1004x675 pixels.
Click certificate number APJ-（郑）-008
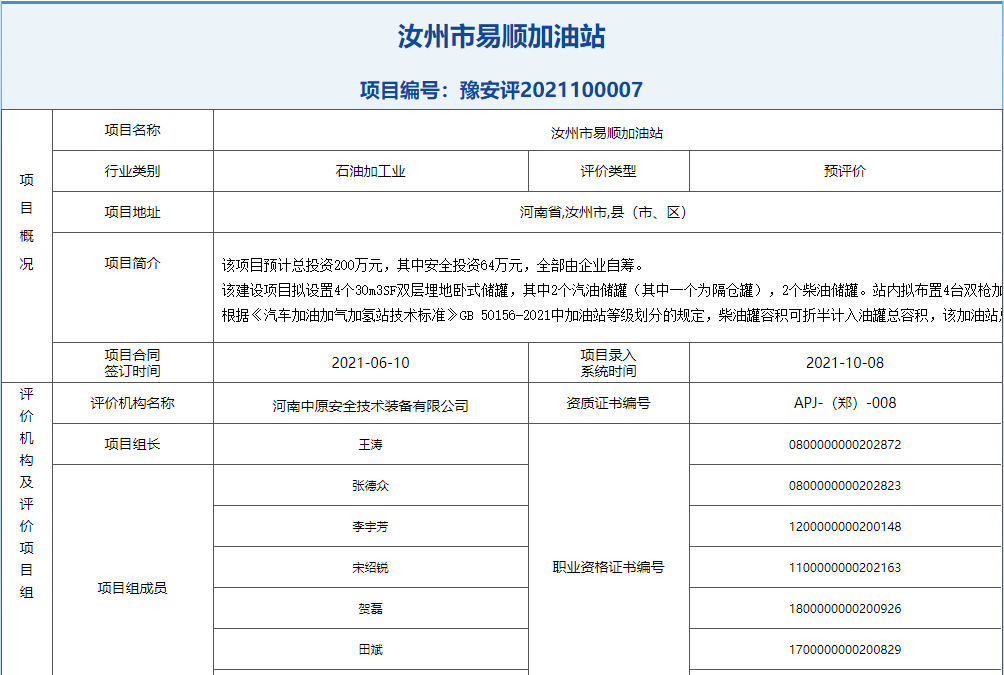point(845,403)
